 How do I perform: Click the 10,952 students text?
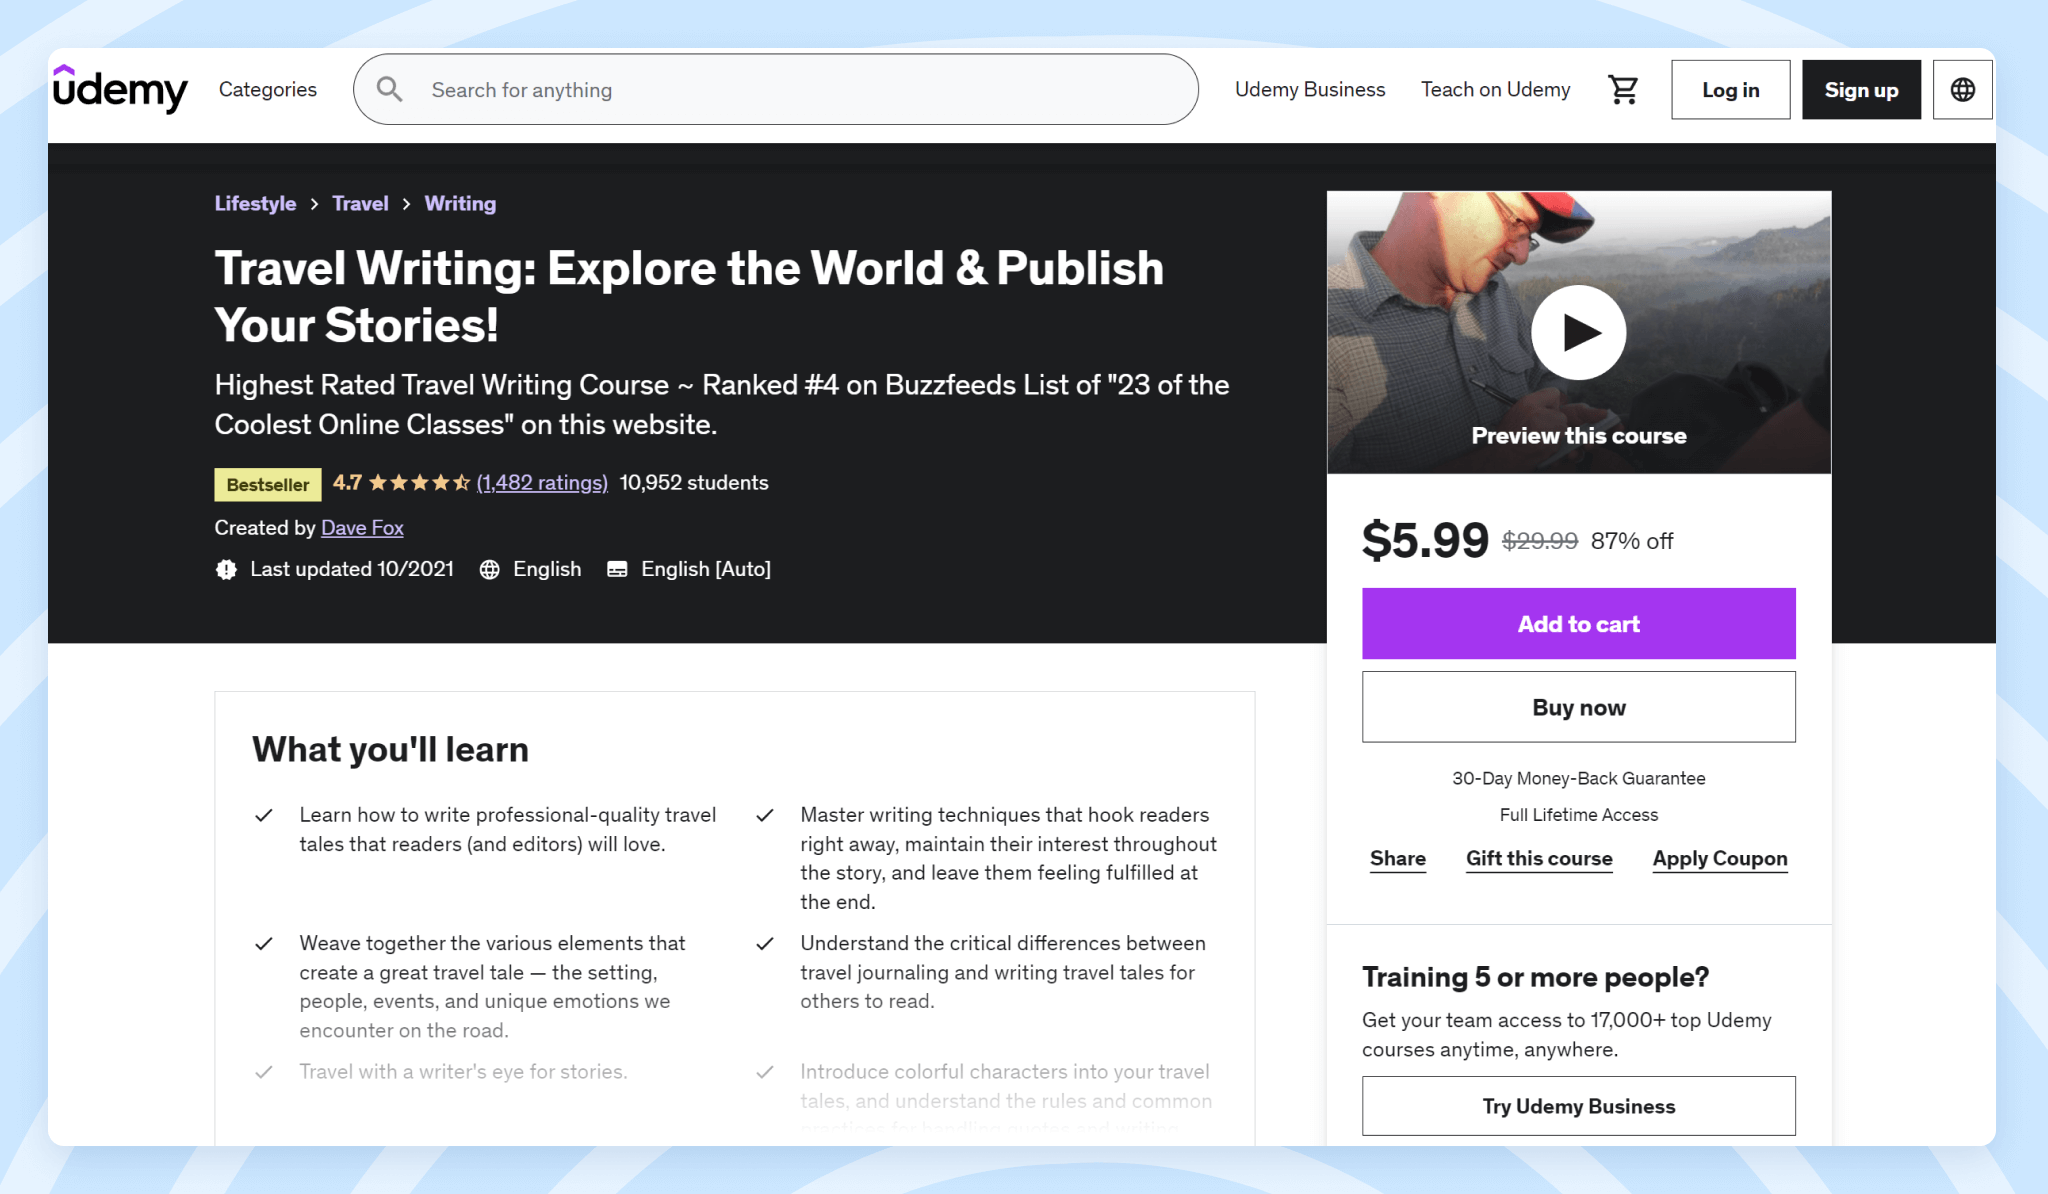pos(694,483)
